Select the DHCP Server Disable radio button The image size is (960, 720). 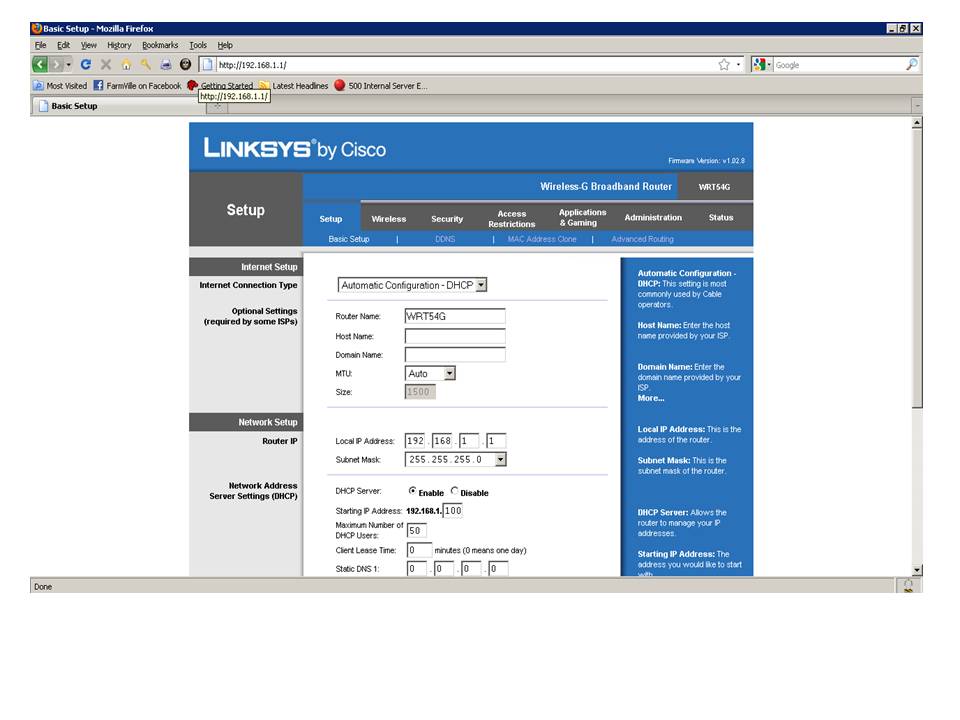coord(454,491)
